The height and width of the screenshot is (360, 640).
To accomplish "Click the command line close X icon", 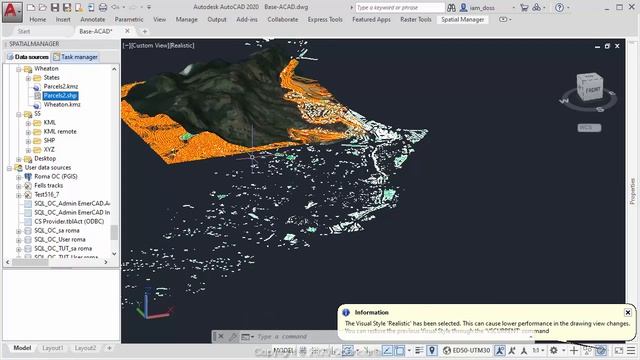I will pos(220,337).
